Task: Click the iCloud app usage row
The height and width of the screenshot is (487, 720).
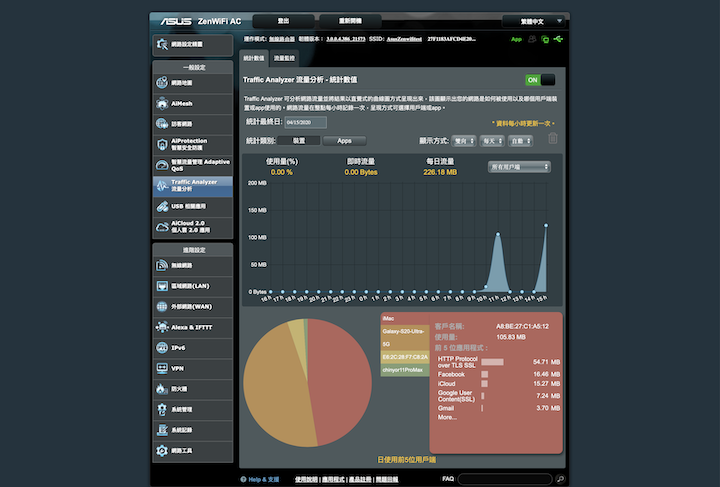Action: 499,384
